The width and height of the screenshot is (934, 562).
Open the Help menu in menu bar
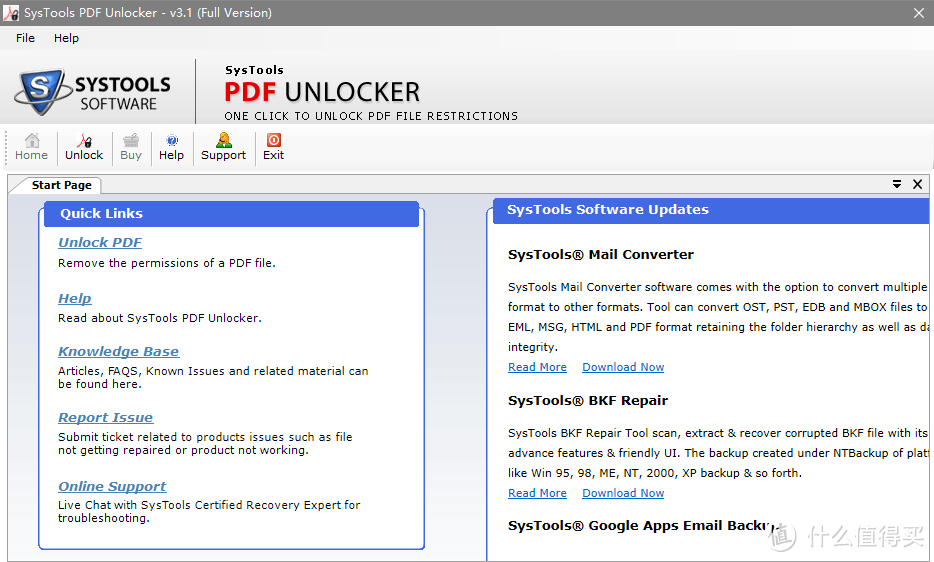pyautogui.click(x=66, y=38)
